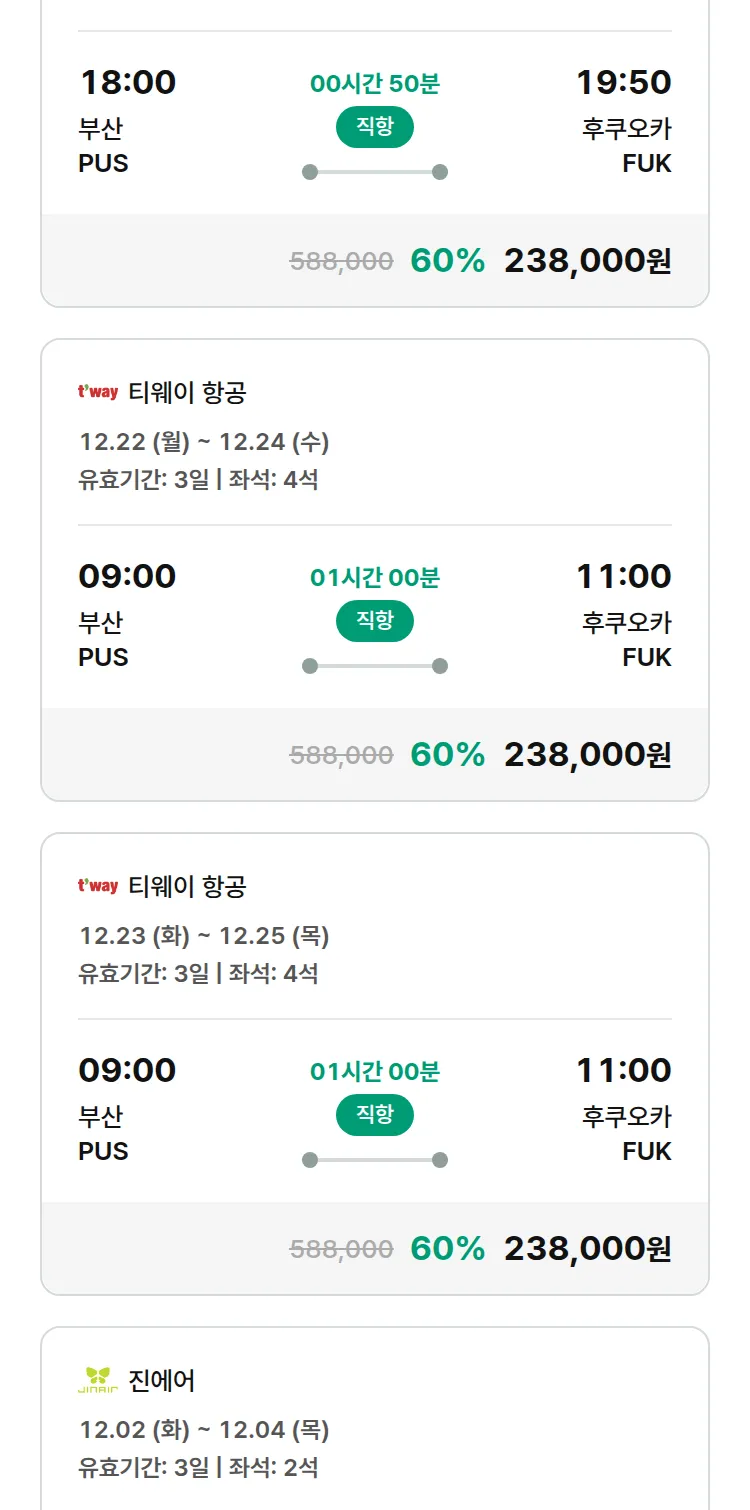Click the t'way logo on the 12.23 flight

click(x=98, y=886)
